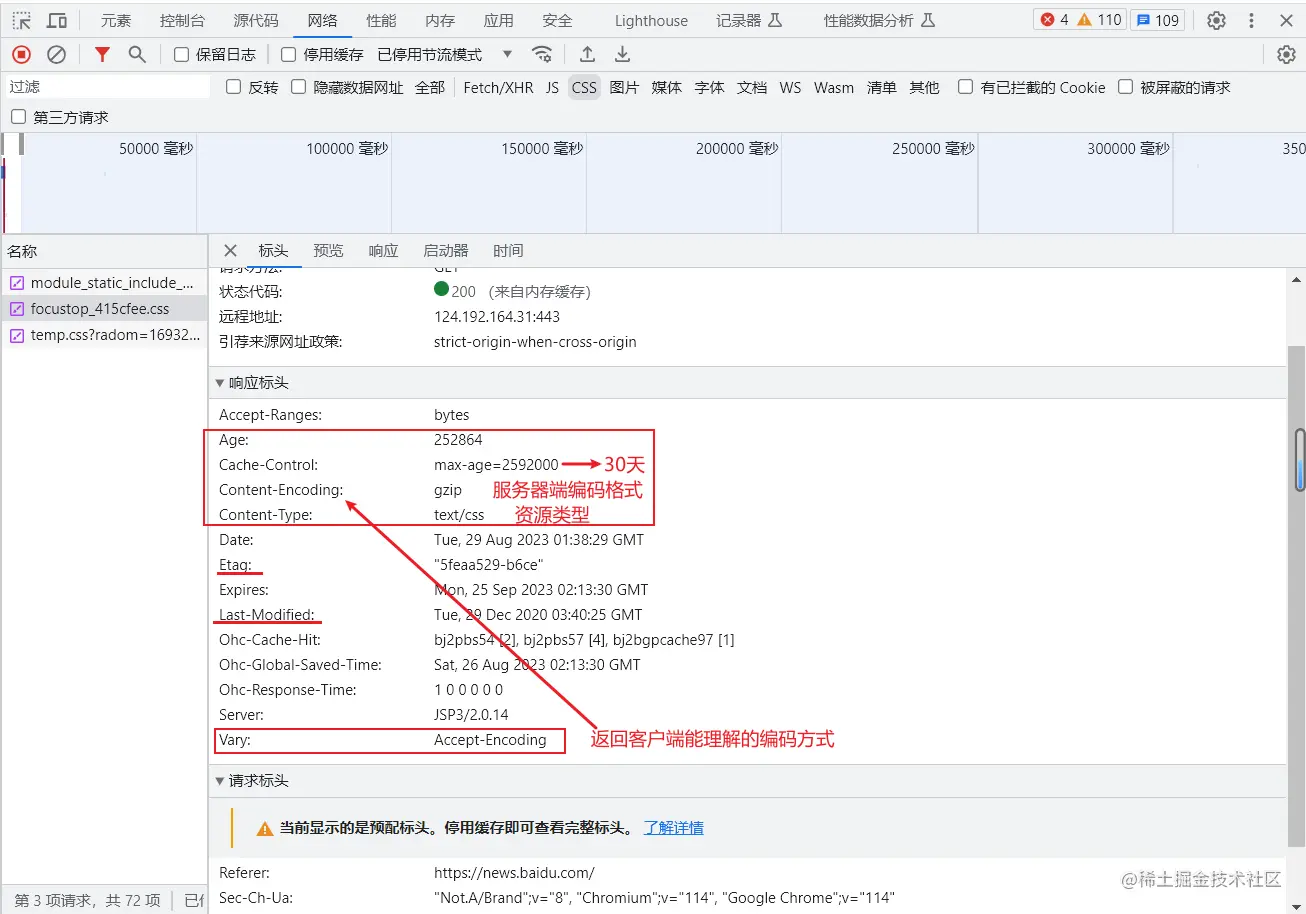Filter requests by 字体 type
1306x914 pixels.
click(709, 87)
